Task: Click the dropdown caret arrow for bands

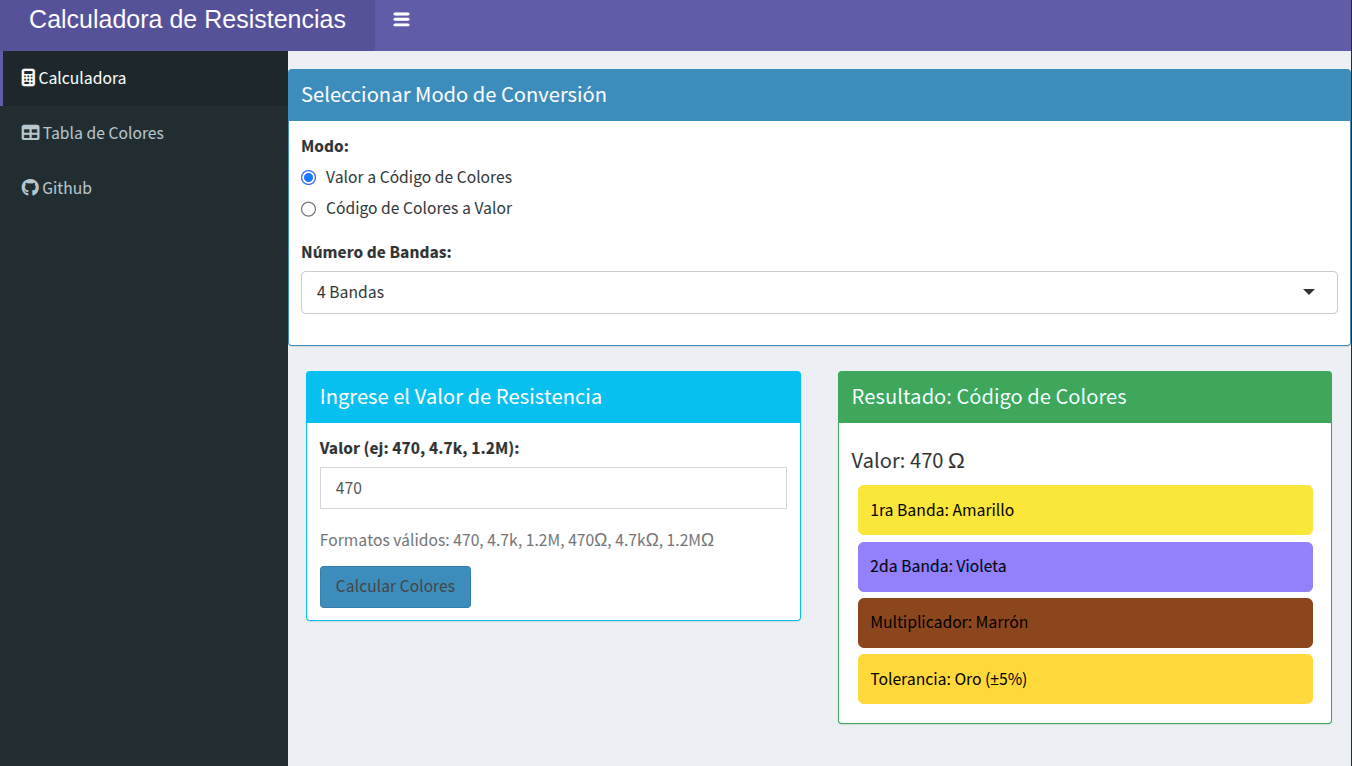Action: [1309, 292]
